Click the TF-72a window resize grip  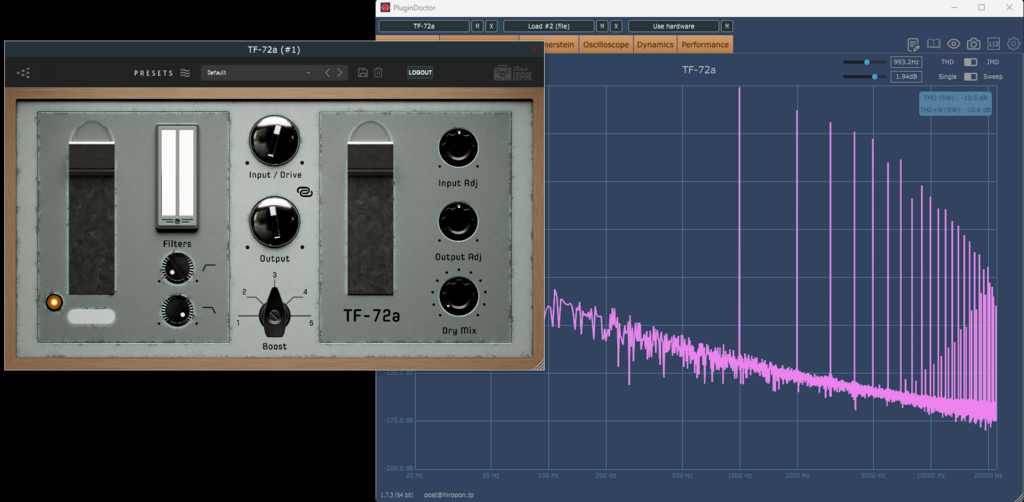(539, 366)
